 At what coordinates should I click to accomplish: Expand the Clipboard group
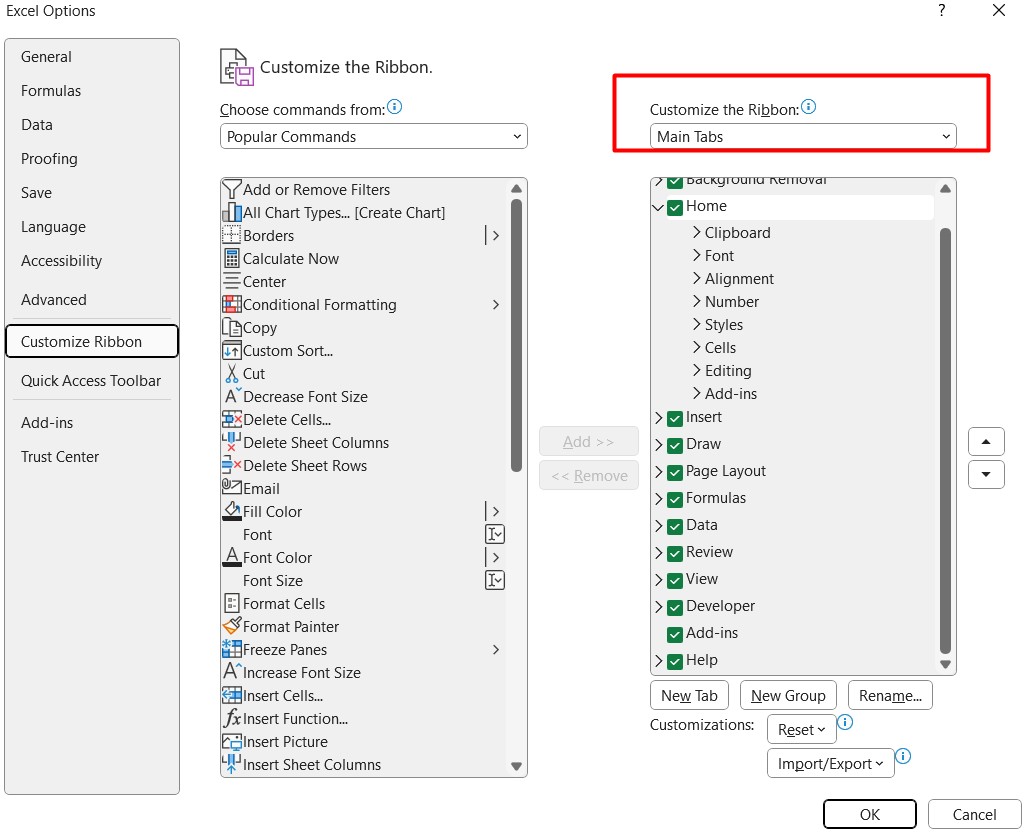pos(697,232)
